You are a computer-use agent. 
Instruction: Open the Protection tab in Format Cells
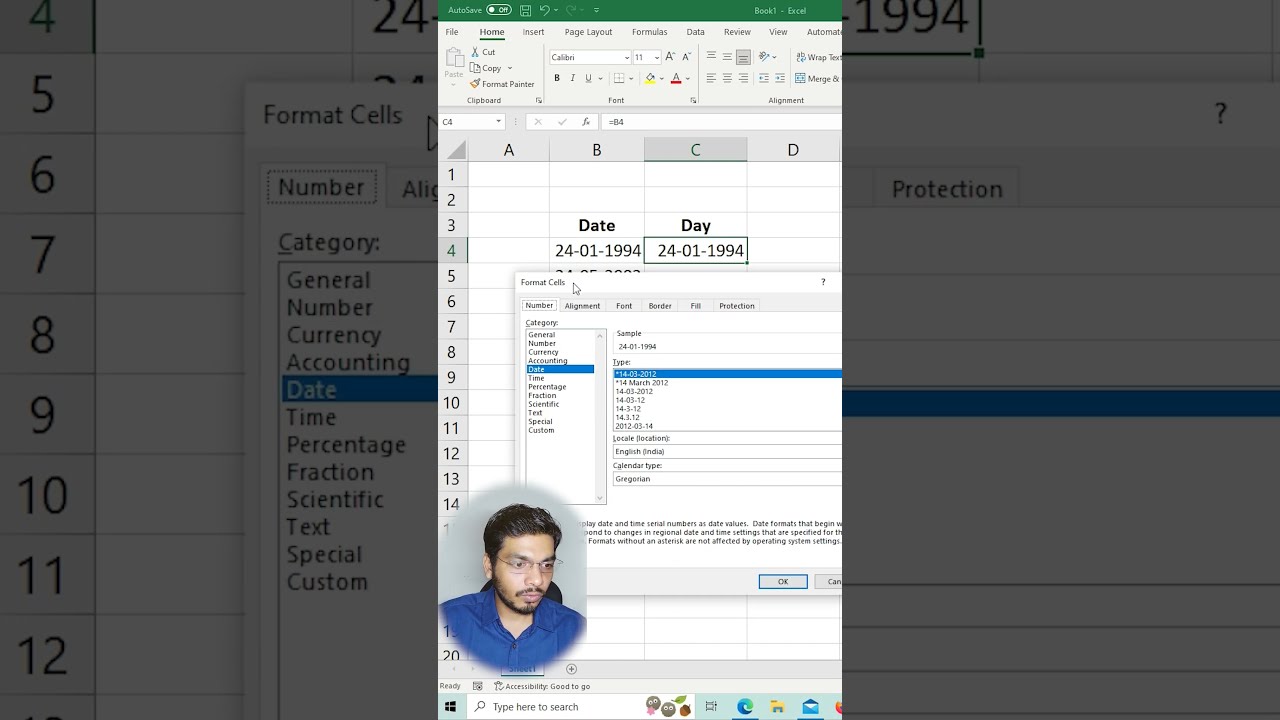pos(737,306)
